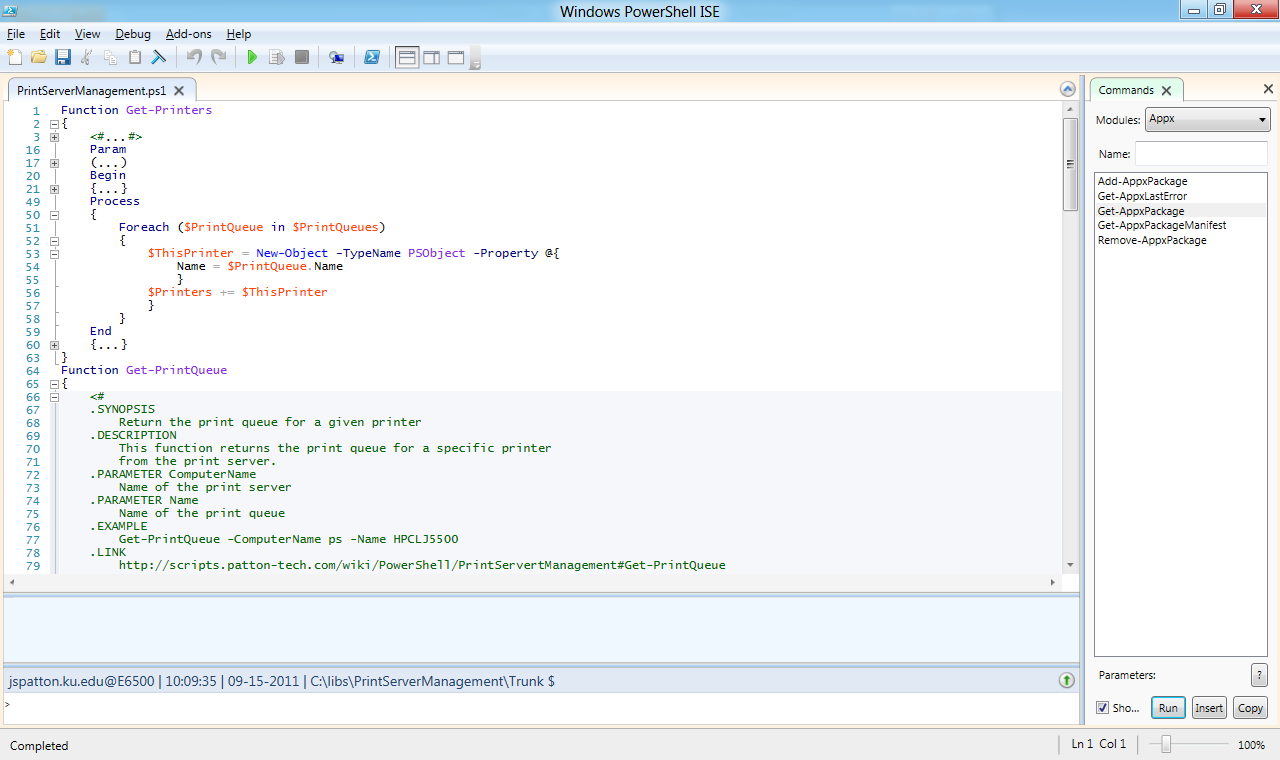1280x760 pixels.
Task: Open the Edit menu
Action: pos(50,34)
